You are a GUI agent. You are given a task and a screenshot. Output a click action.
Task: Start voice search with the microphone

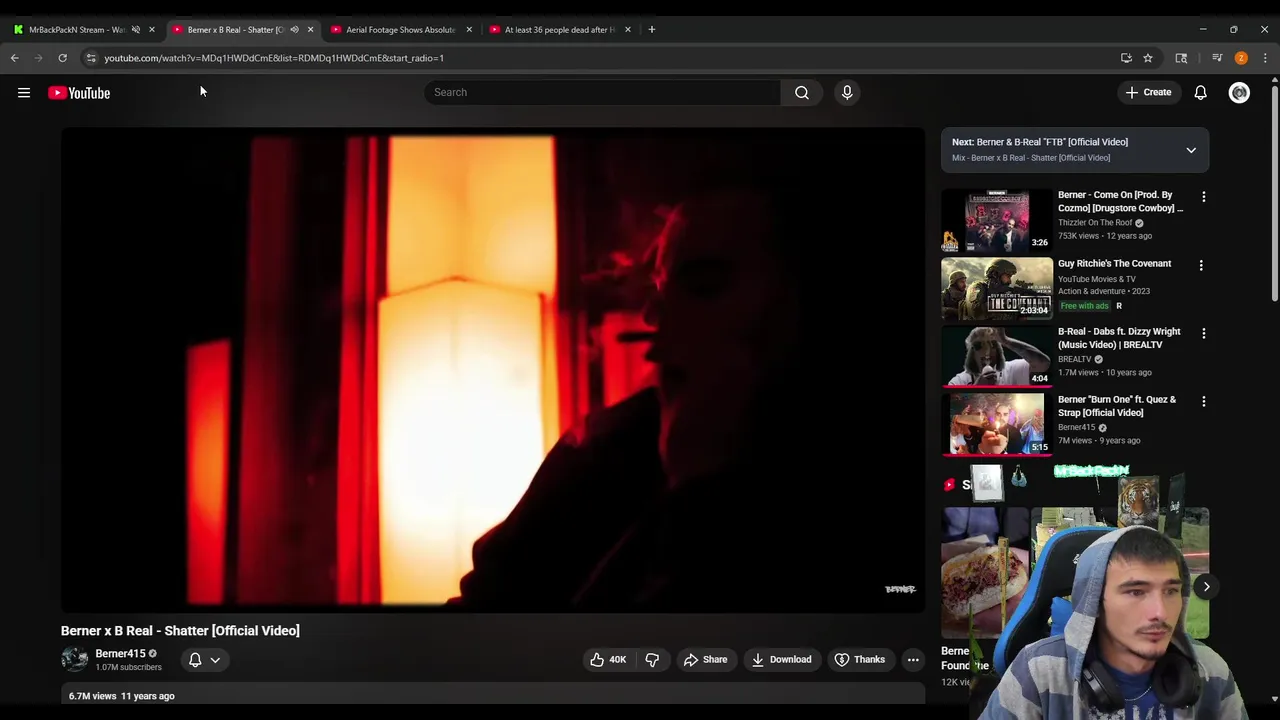(847, 92)
